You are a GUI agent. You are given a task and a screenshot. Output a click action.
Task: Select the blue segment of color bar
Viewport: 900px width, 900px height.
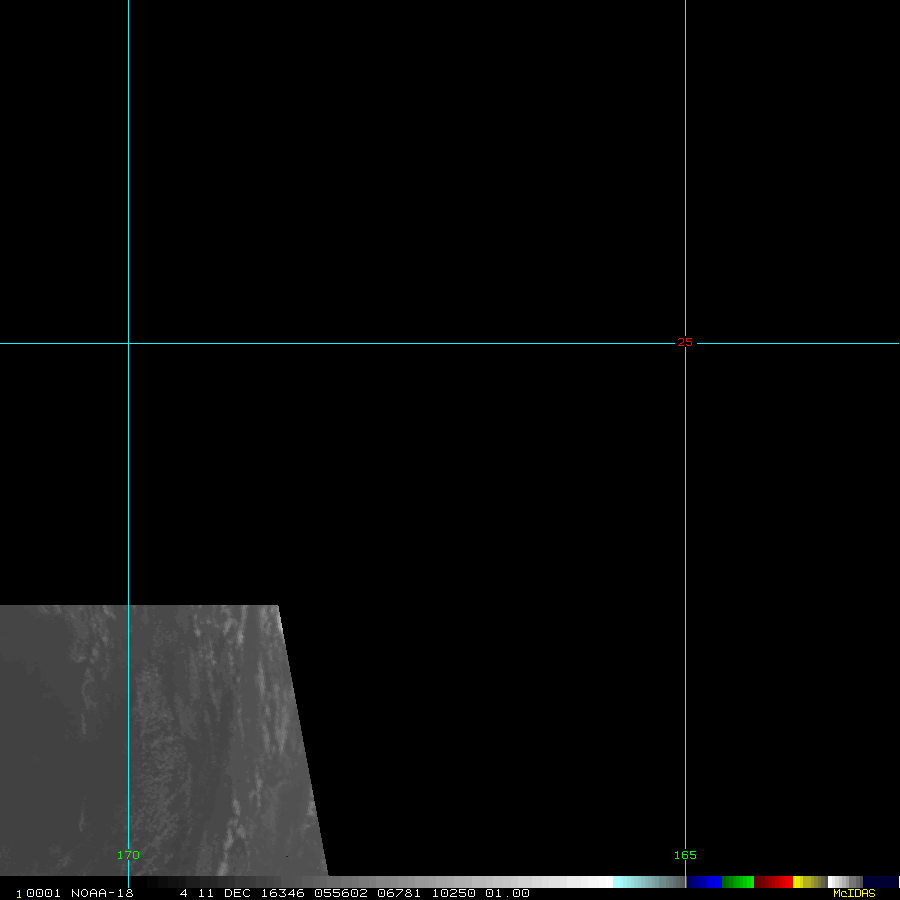pos(704,882)
